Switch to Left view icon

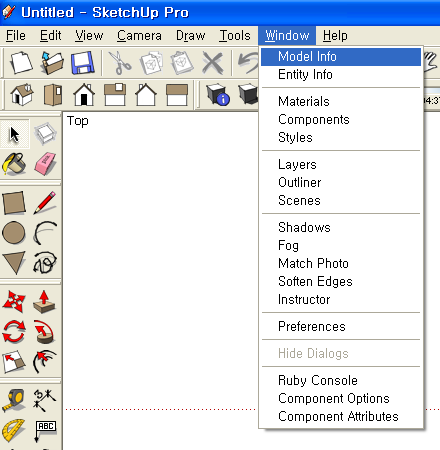(x=177, y=94)
